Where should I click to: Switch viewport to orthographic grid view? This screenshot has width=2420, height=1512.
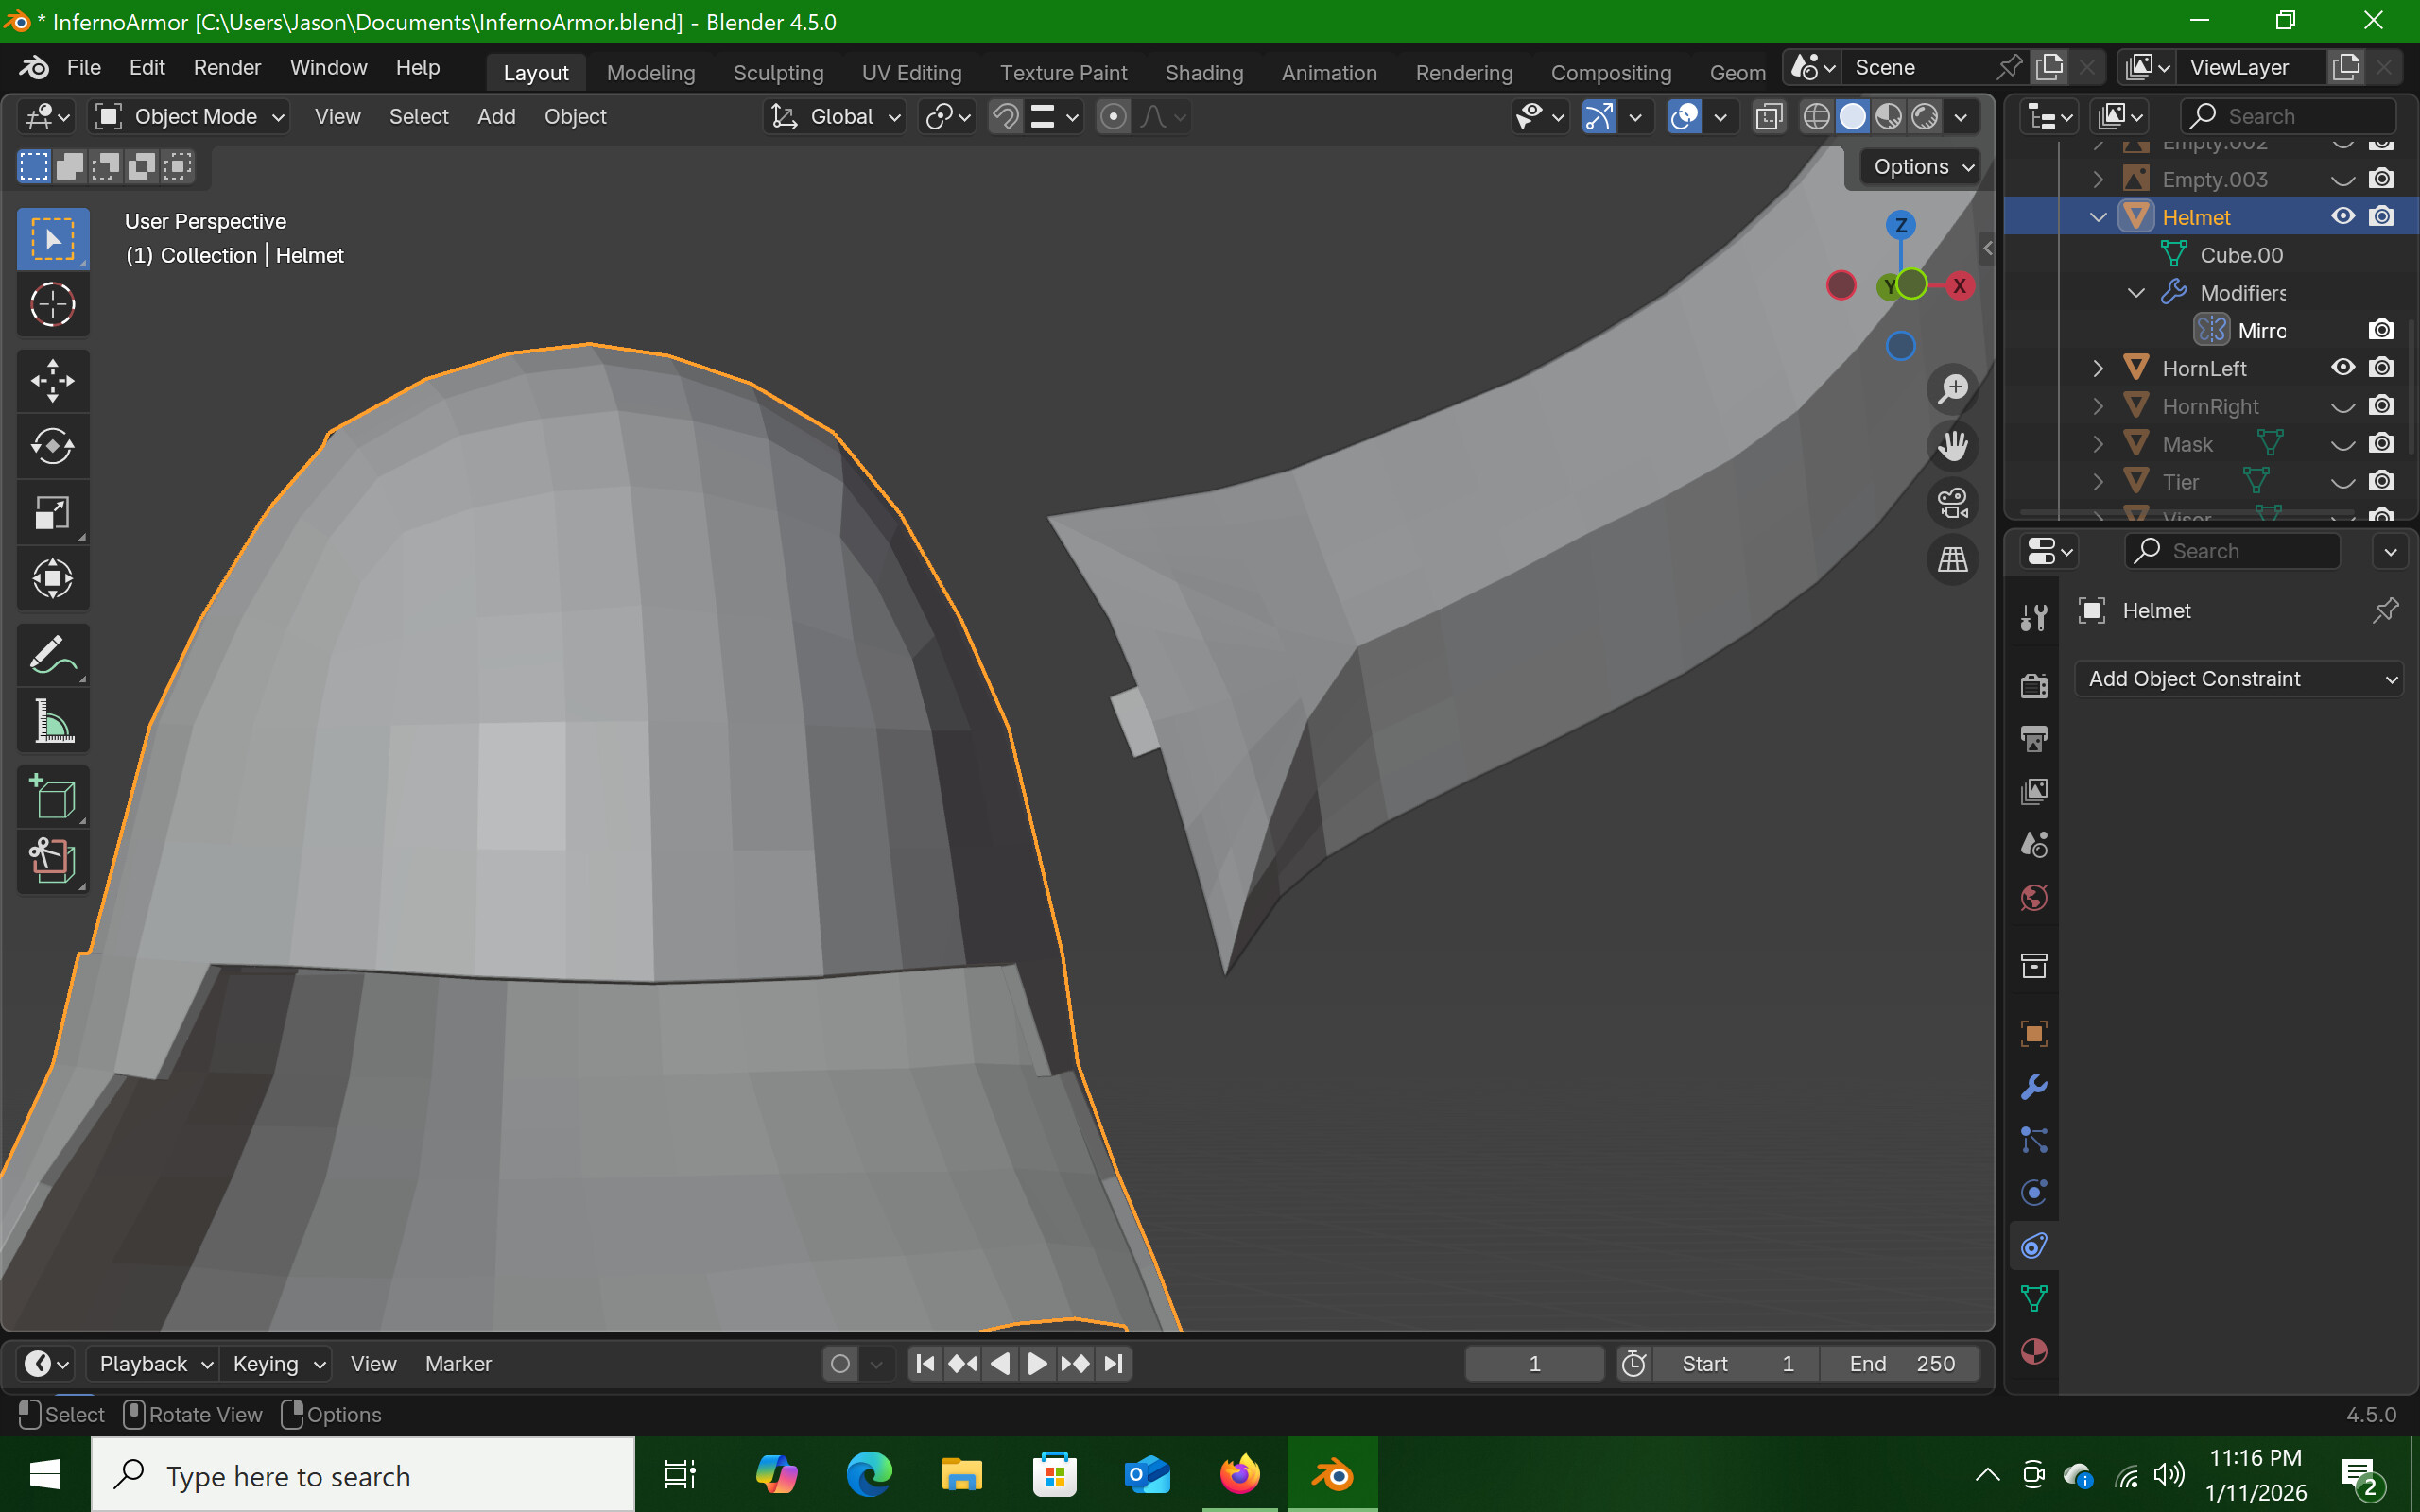click(1952, 560)
